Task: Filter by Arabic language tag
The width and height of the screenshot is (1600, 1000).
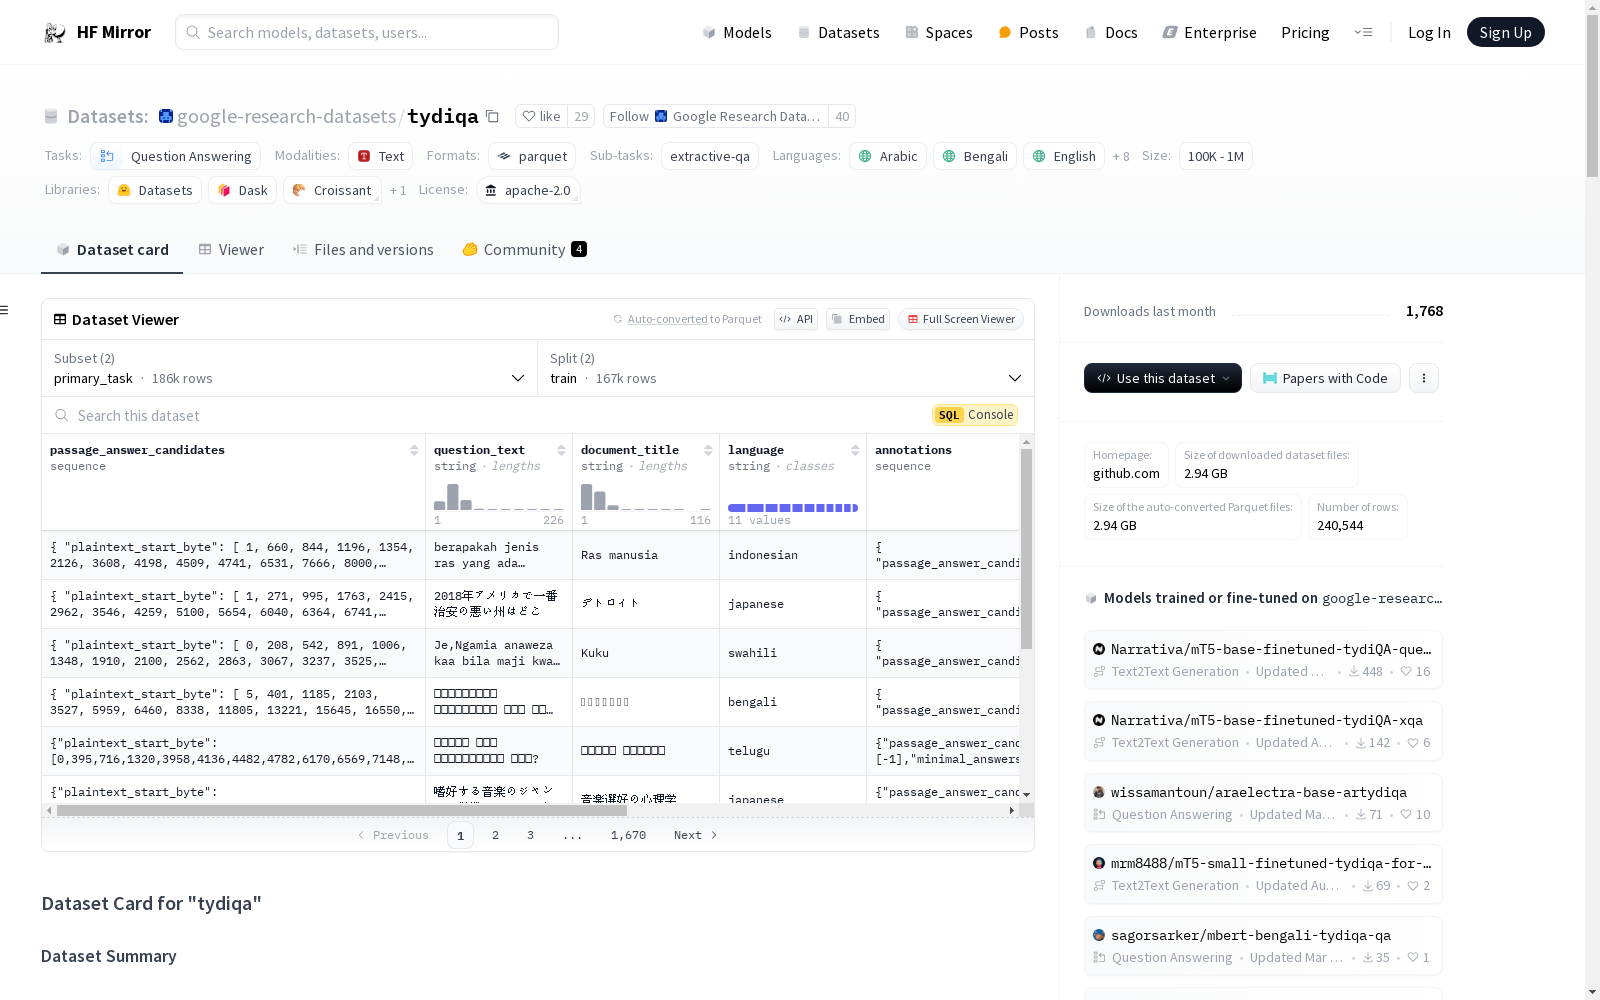Action: coord(888,156)
